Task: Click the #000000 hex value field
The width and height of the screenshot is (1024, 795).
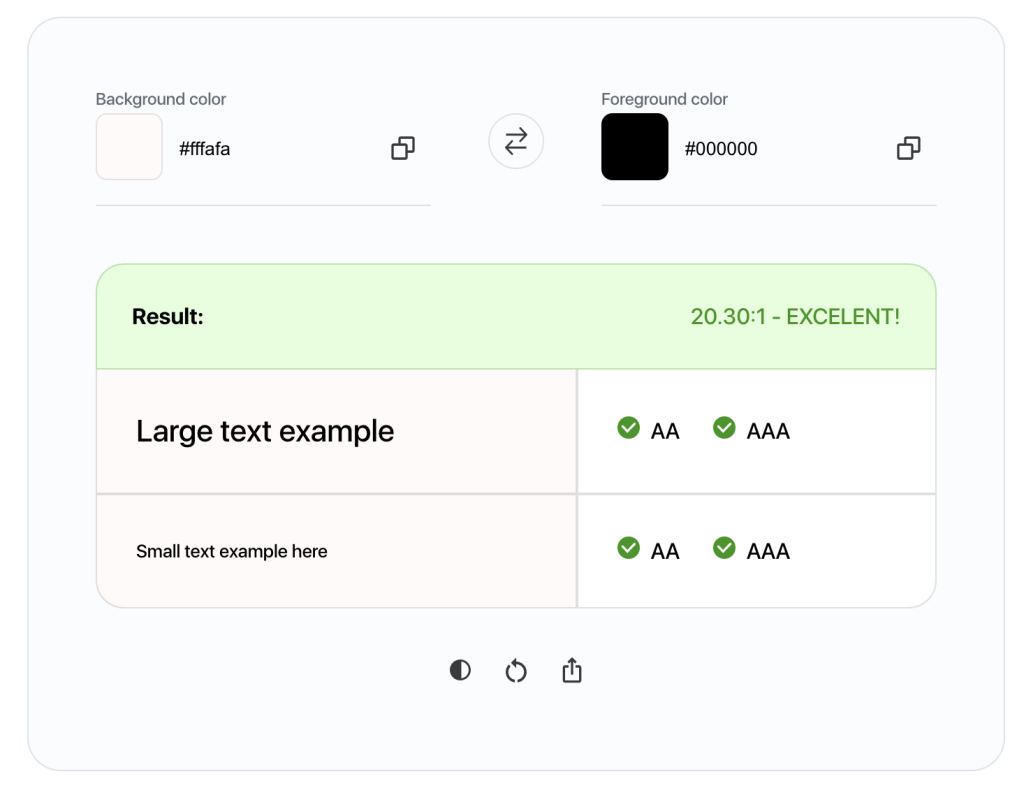Action: (721, 148)
